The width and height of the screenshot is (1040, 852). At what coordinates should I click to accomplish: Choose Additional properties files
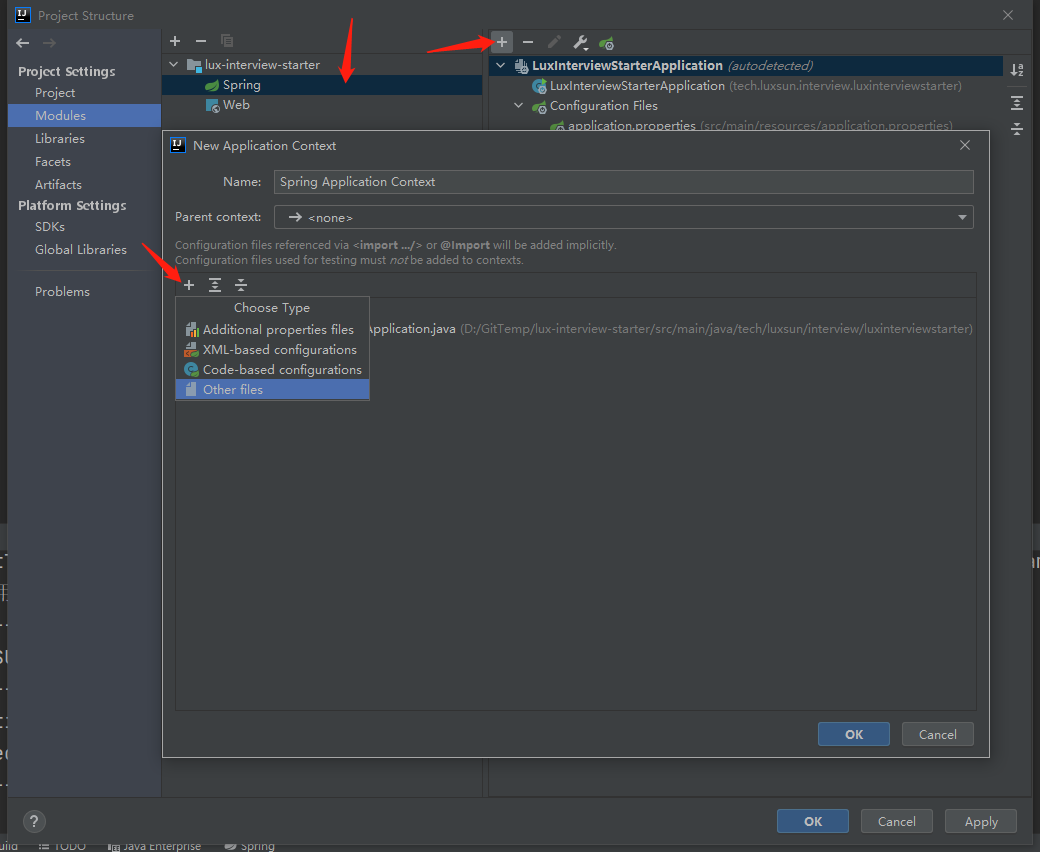point(272,330)
